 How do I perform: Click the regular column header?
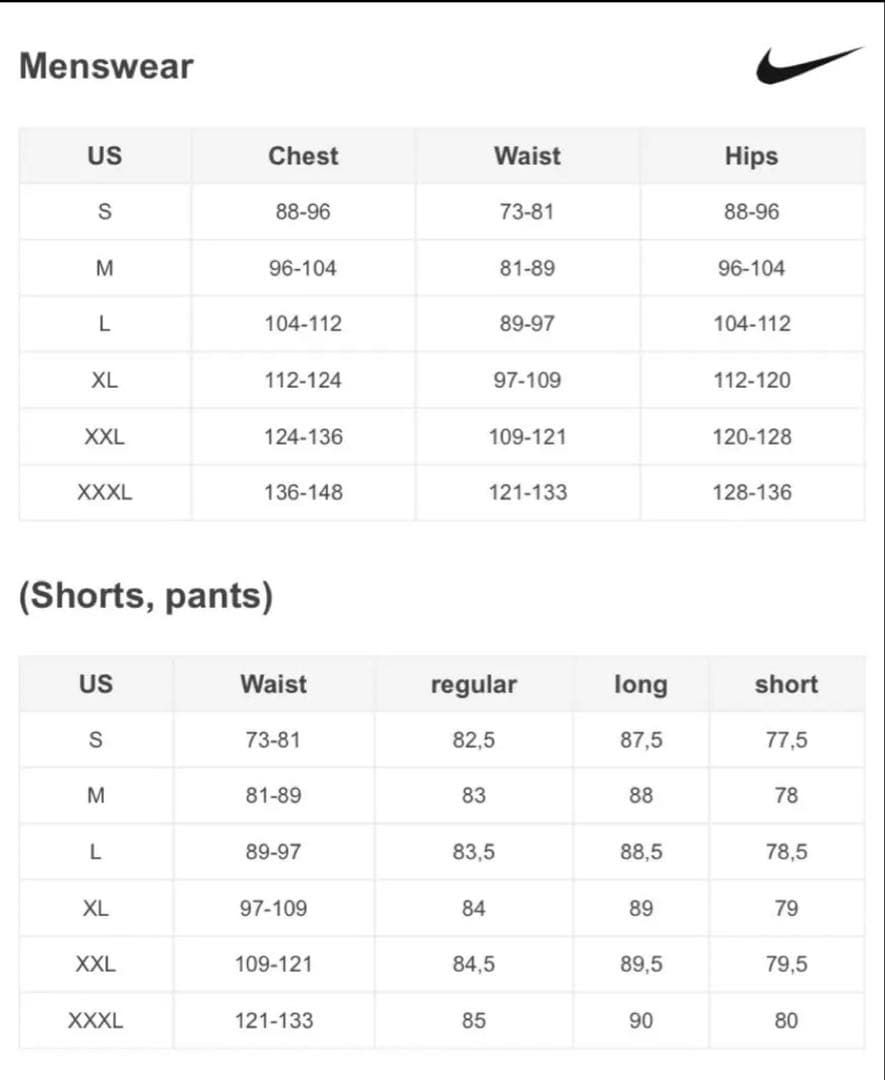pyautogui.click(x=474, y=684)
